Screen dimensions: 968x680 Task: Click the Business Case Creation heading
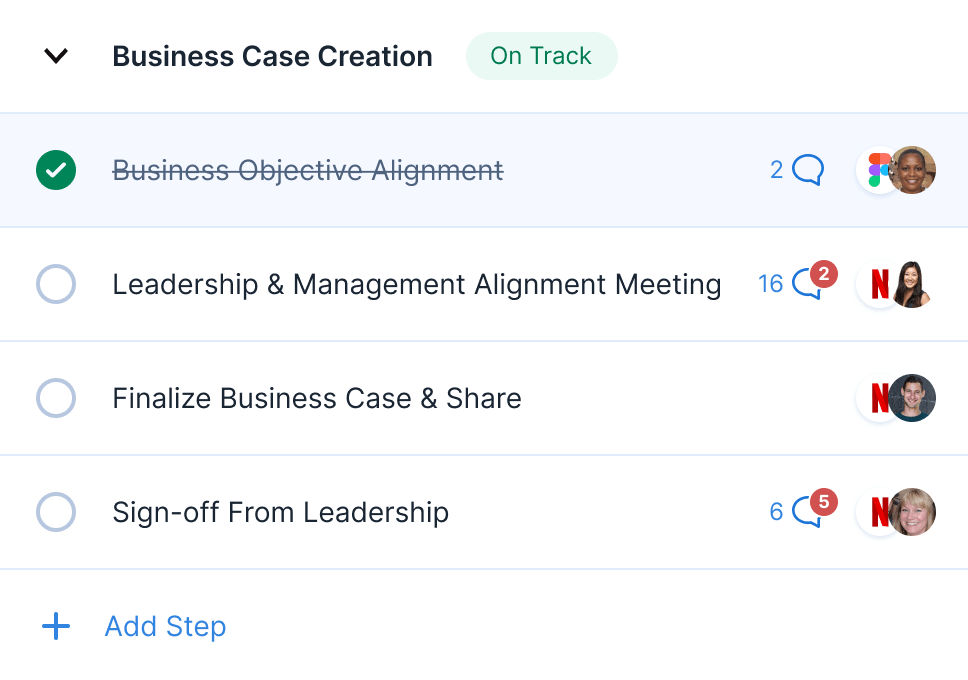tap(272, 56)
